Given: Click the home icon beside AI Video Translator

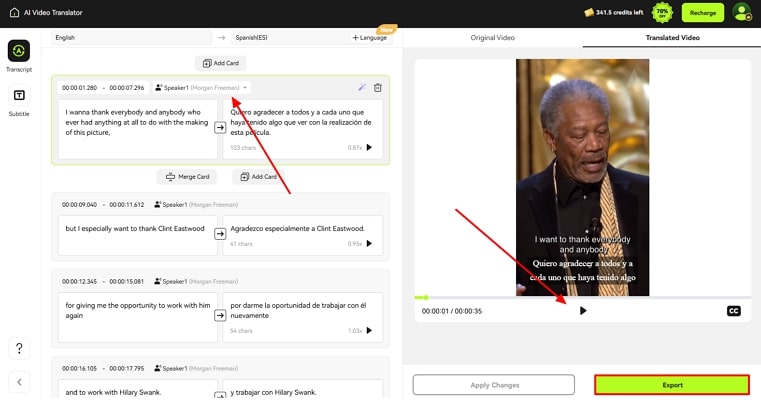Looking at the screenshot, I should coord(15,13).
